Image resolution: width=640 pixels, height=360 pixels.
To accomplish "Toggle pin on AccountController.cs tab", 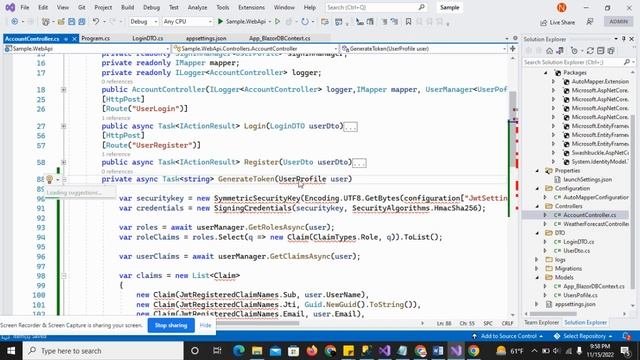I will click(x=66, y=39).
